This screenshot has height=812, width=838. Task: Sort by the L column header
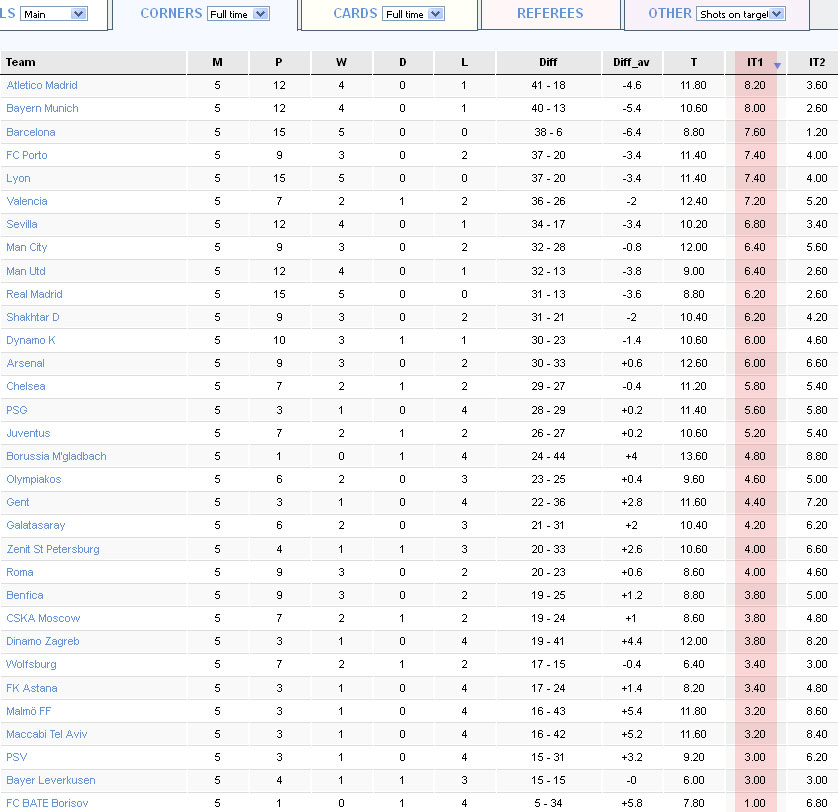coord(464,62)
